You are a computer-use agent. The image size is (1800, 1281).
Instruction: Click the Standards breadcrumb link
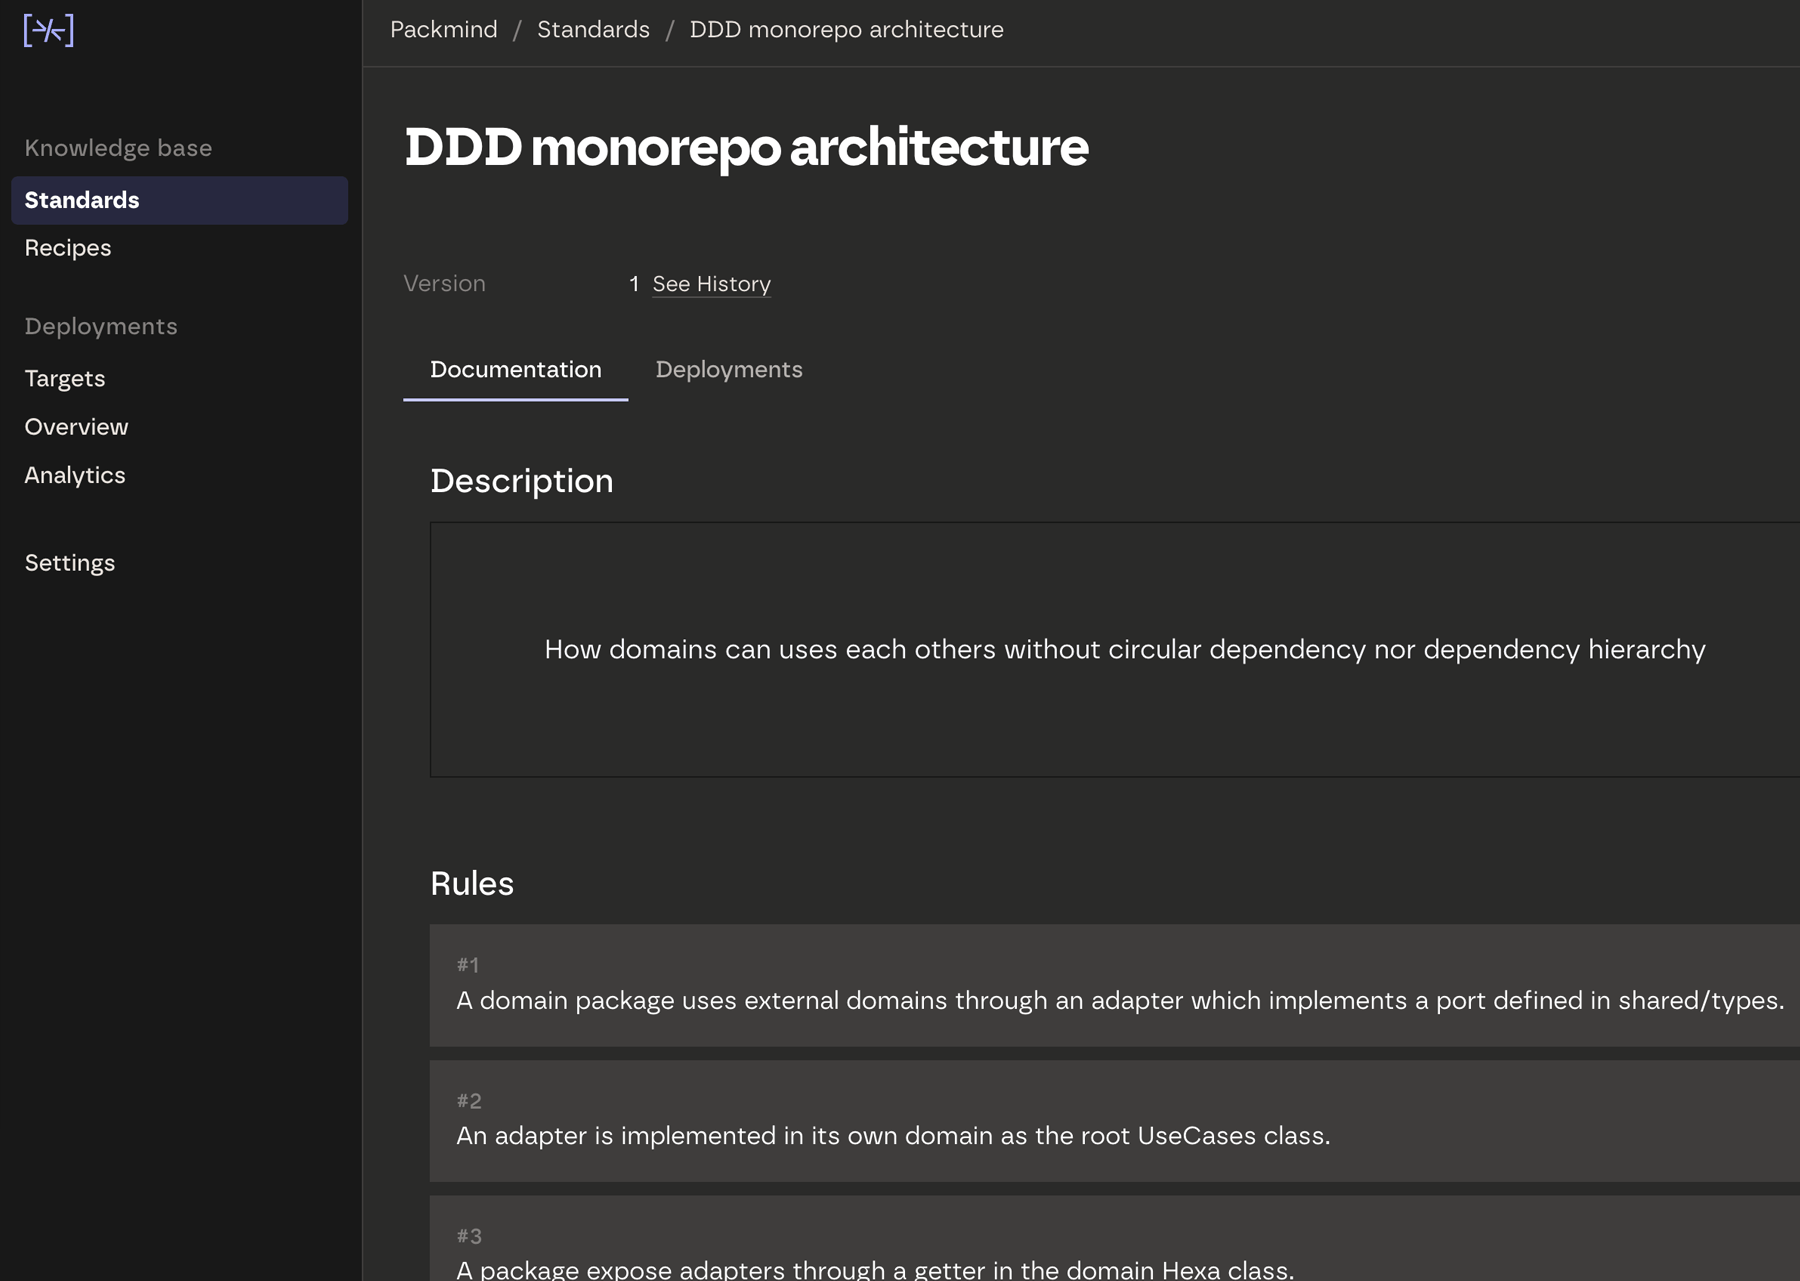593,30
